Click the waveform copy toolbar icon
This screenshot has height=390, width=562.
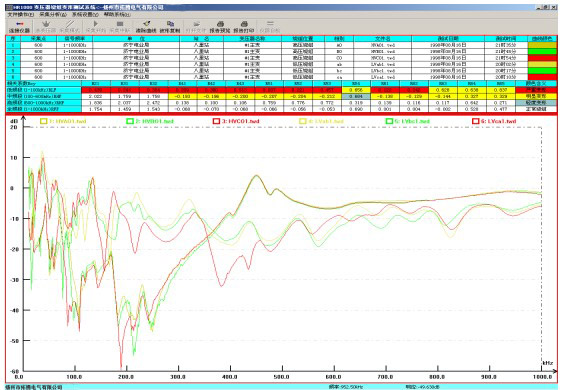click(170, 27)
